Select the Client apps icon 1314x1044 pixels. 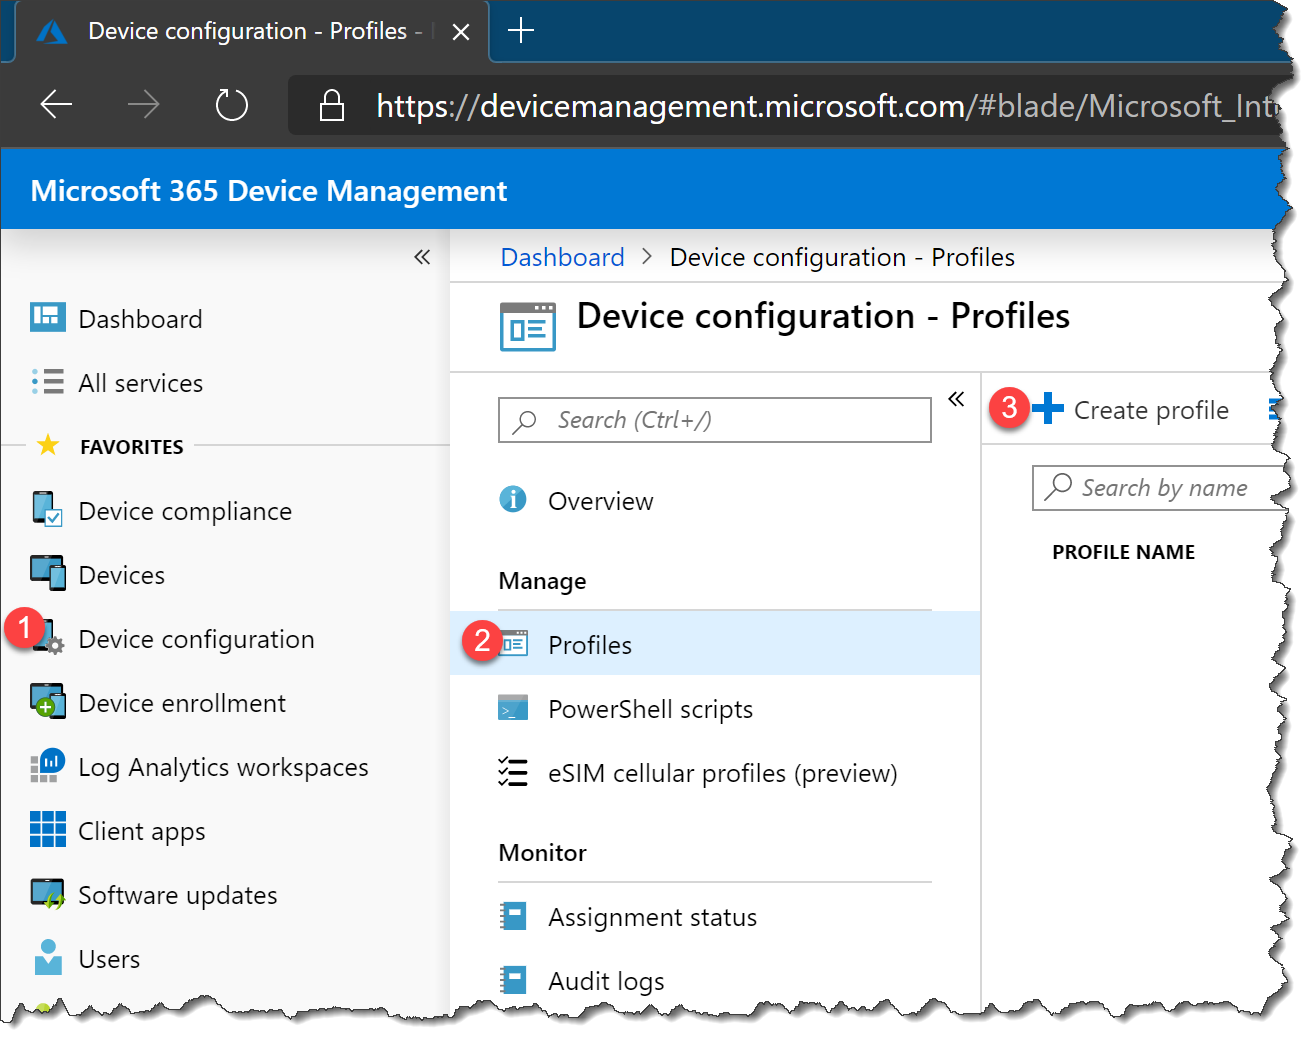click(47, 830)
